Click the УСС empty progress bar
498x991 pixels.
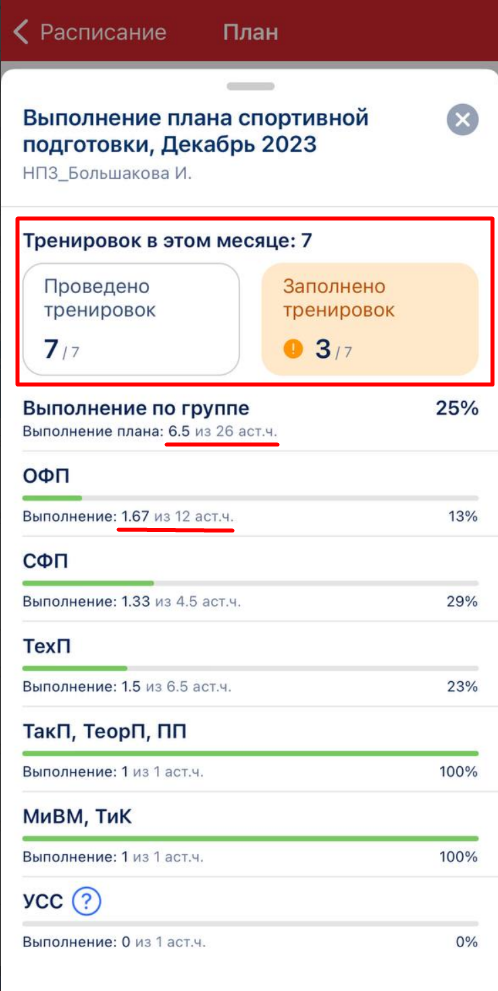pyautogui.click(x=250, y=923)
